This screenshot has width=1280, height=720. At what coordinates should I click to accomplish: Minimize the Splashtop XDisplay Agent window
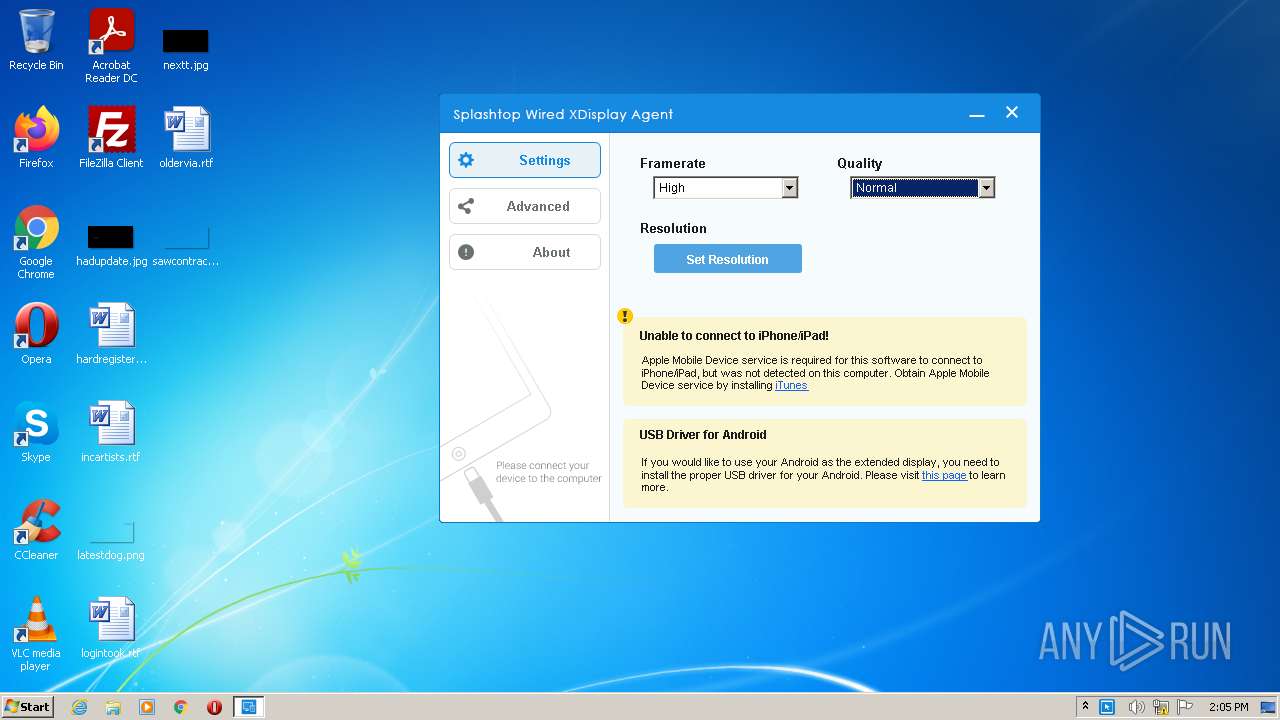[x=977, y=114]
